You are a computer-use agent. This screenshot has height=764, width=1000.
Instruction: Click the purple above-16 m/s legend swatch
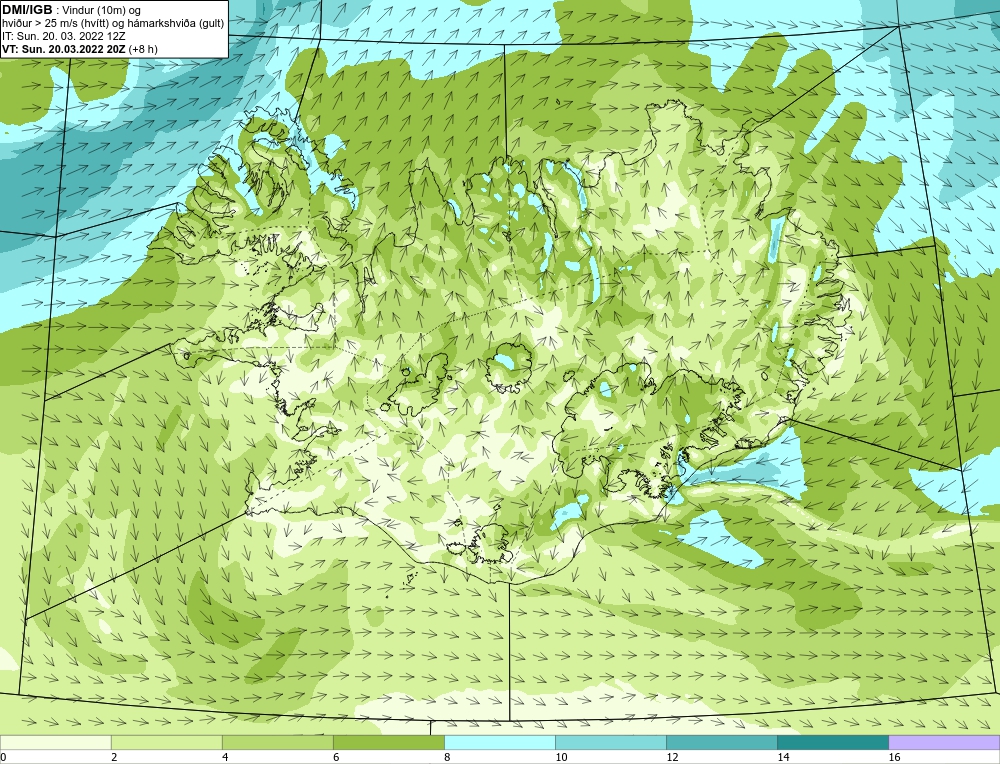pos(944,742)
